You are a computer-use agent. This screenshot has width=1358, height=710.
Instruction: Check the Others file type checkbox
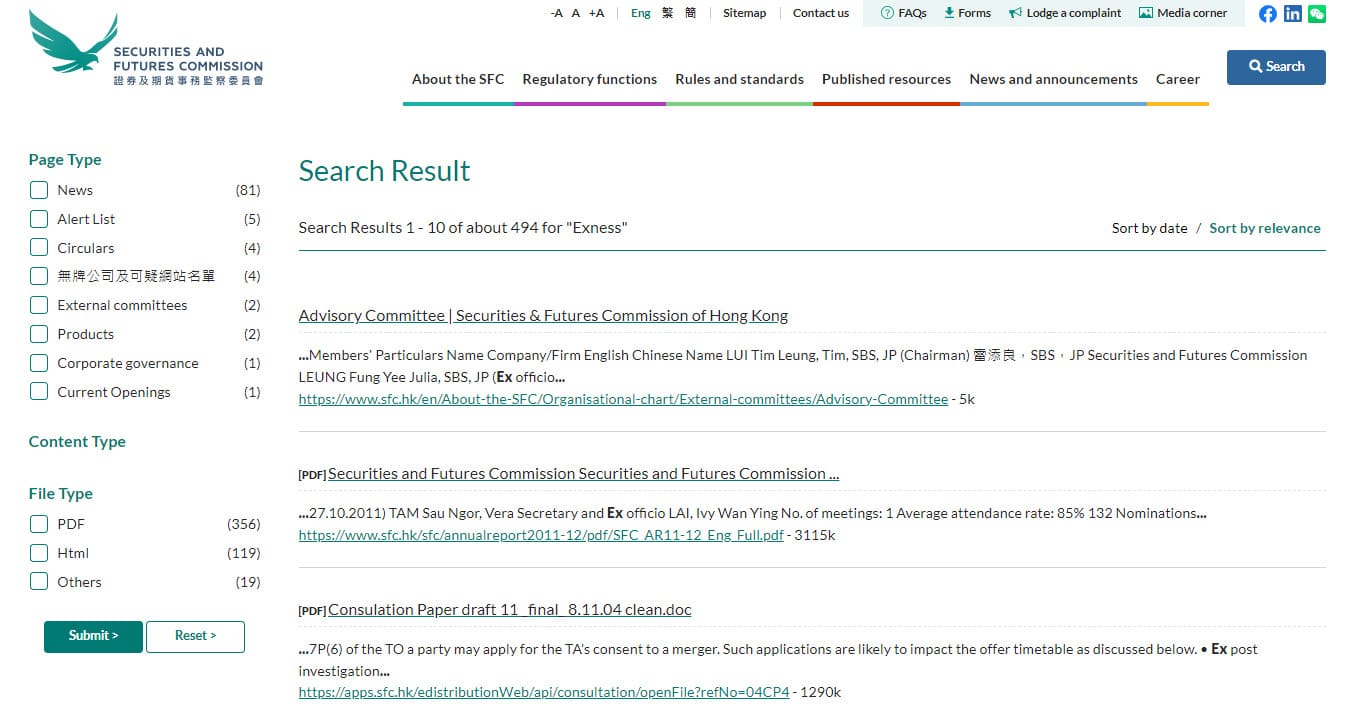(39, 582)
